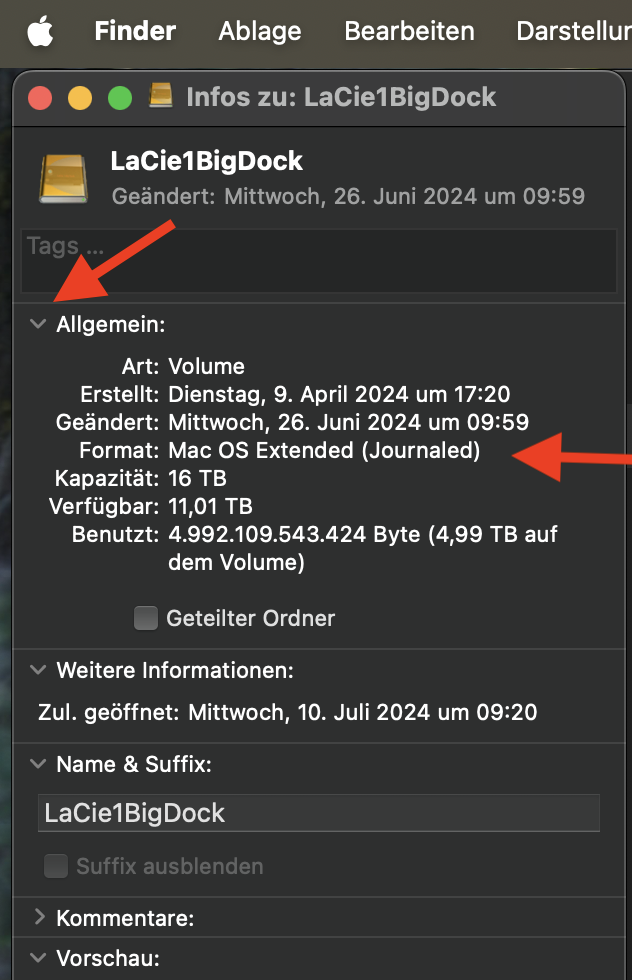Viewport: 632px width, 980px height.
Task: Open the Finder menu
Action: [x=135, y=31]
